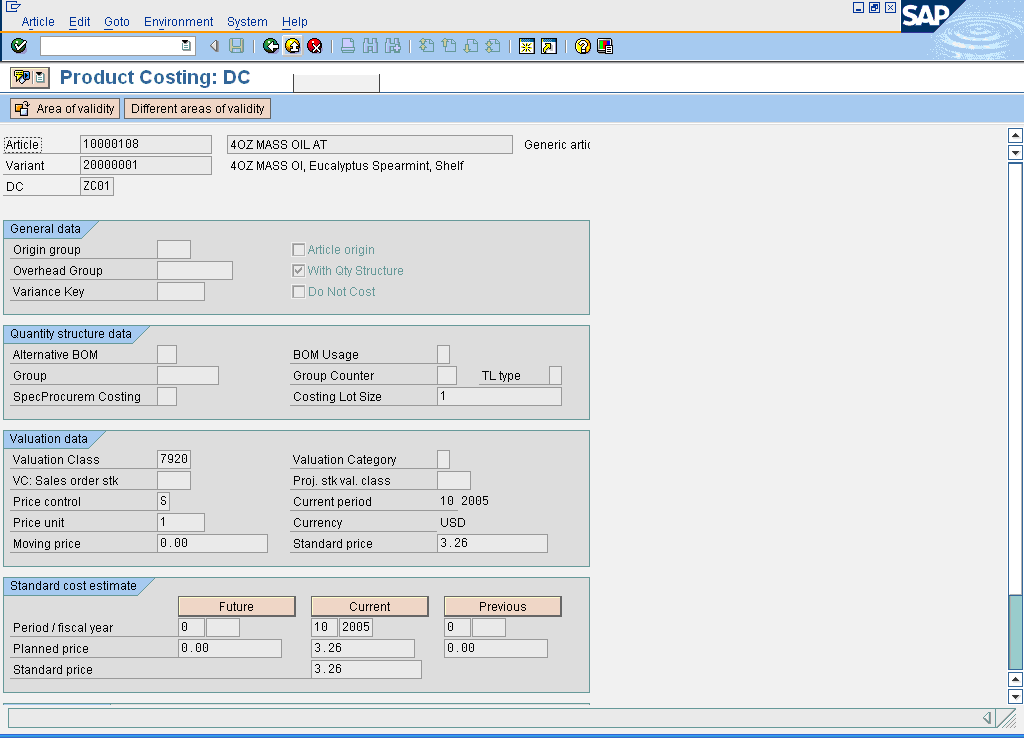Open the SAP window menu icon top-left
Image resolution: width=1024 pixels, height=738 pixels.
click(12, 7)
